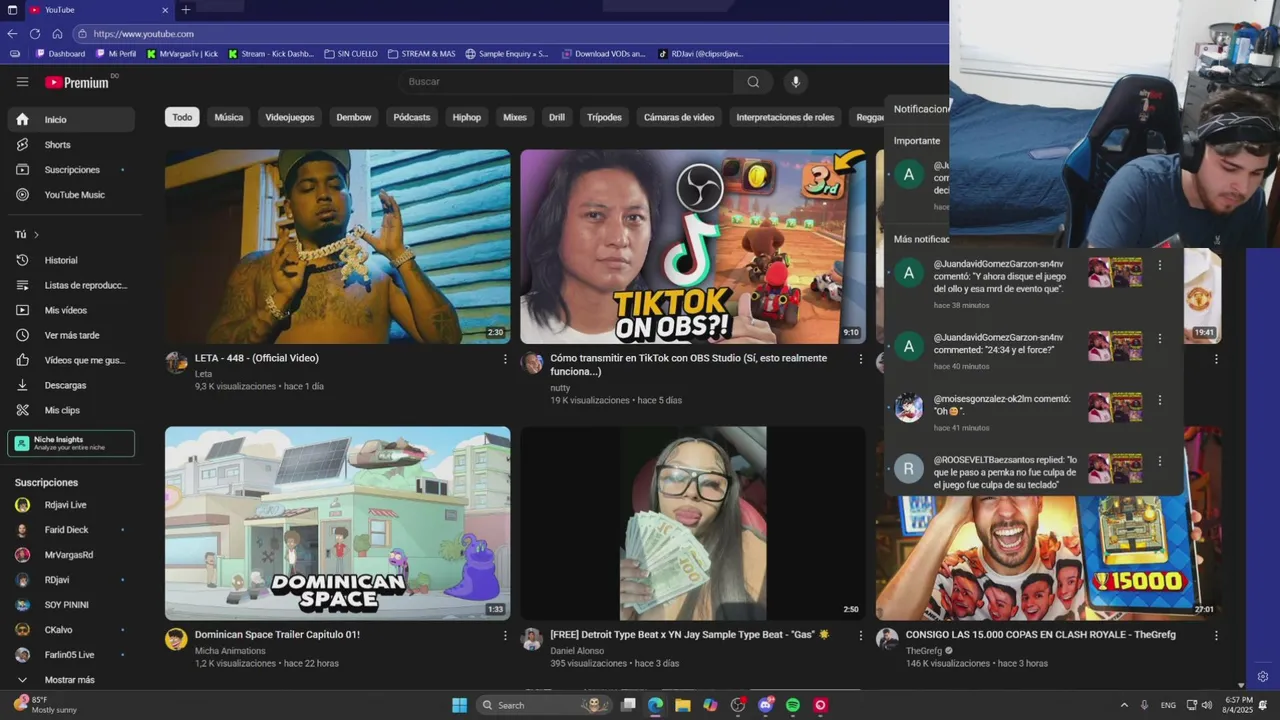The width and height of the screenshot is (1280, 720).
Task: Open Farlin05 Live subscription channel
Action: click(70, 655)
